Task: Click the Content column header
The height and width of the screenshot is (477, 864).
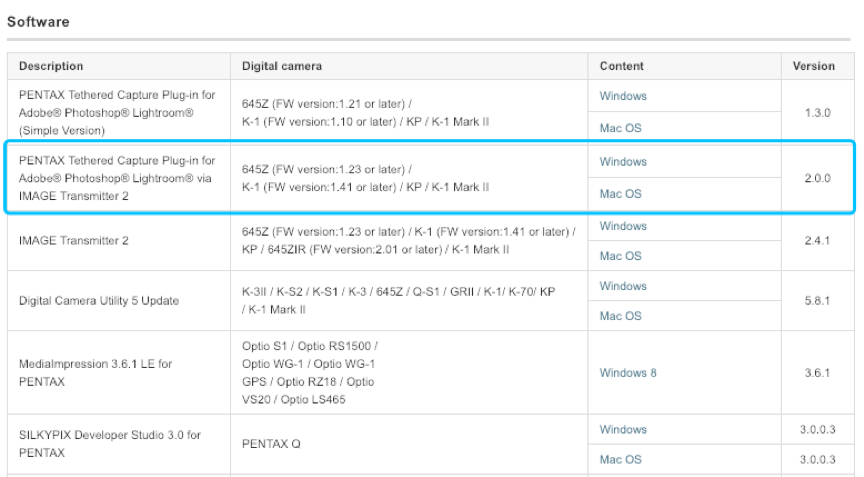Action: [x=622, y=66]
